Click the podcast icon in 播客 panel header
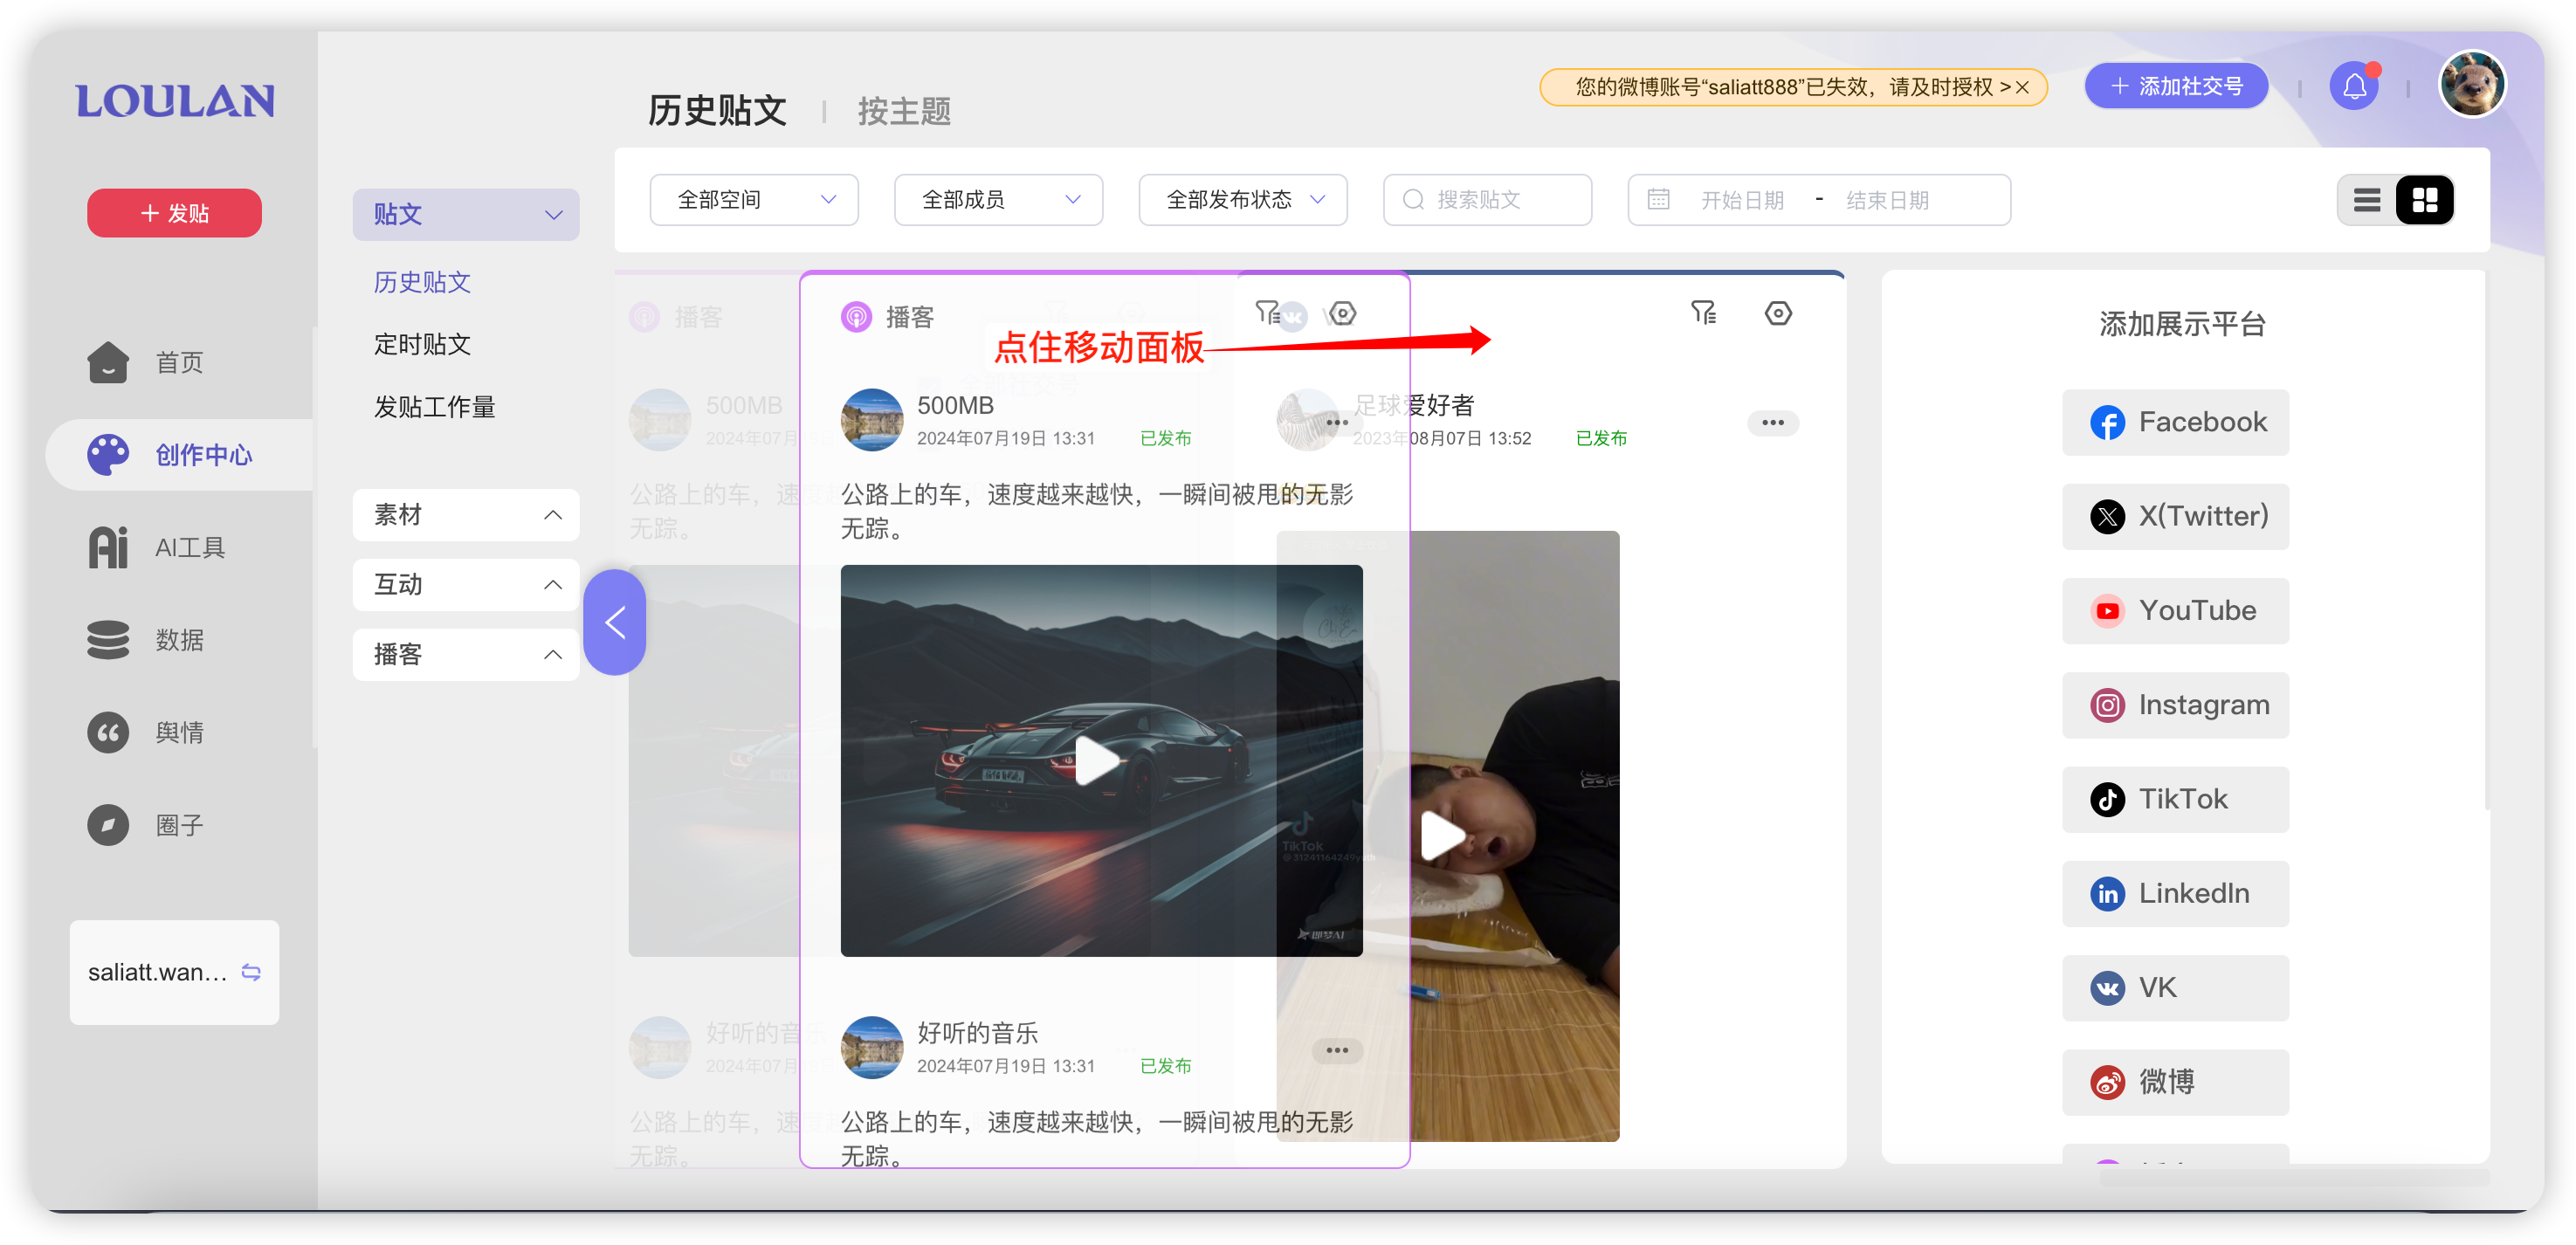This screenshot has width=2576, height=1245. [856, 317]
